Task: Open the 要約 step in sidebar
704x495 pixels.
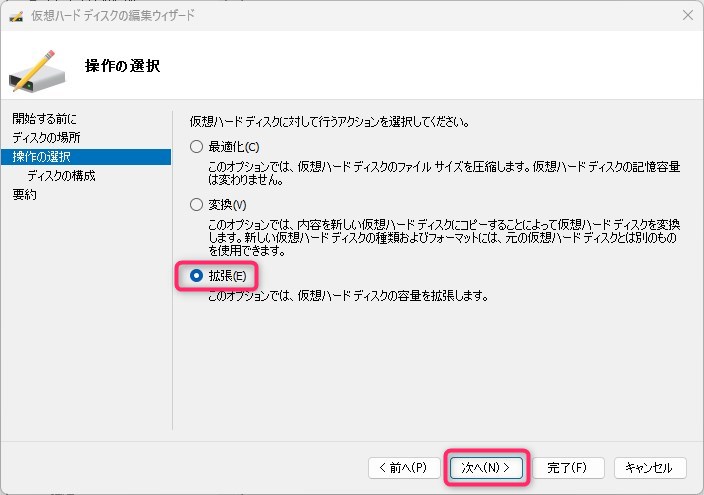Action: tap(25, 194)
